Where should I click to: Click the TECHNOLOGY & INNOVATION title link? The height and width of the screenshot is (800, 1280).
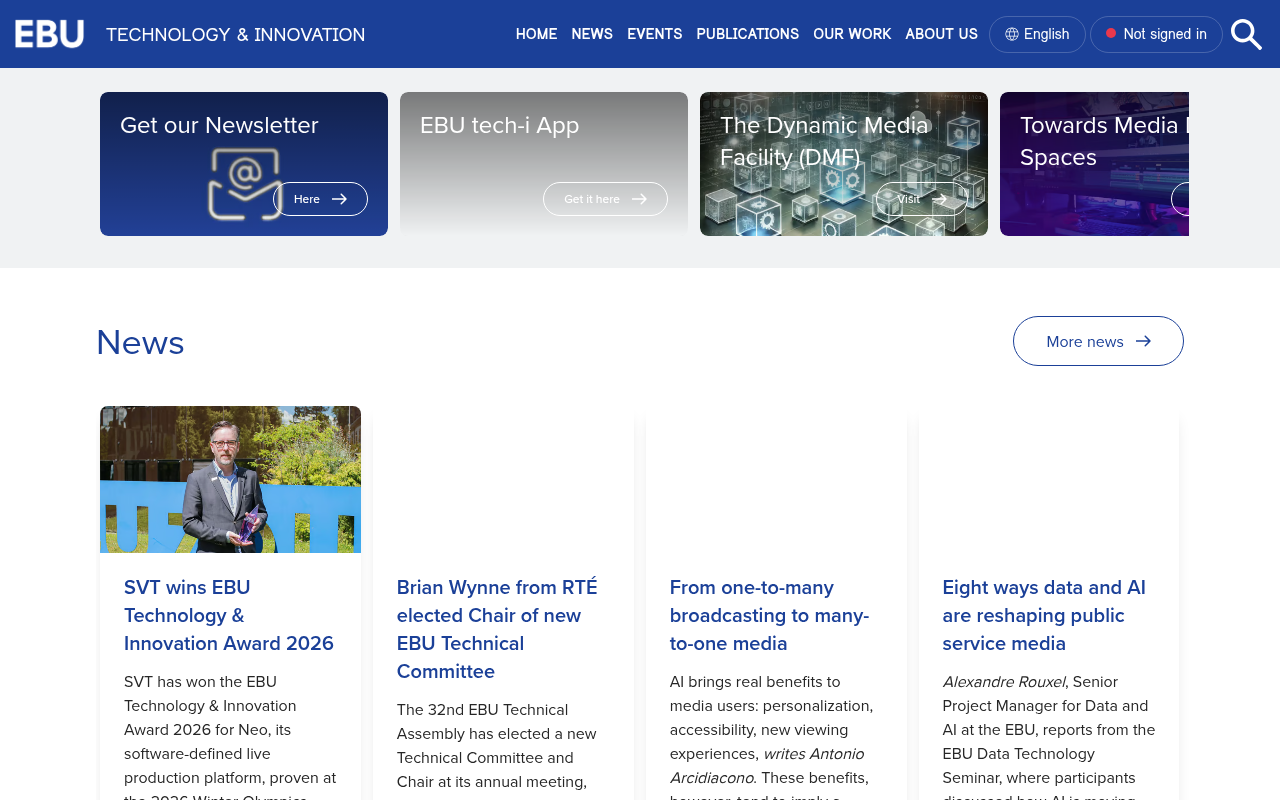[x=236, y=35]
